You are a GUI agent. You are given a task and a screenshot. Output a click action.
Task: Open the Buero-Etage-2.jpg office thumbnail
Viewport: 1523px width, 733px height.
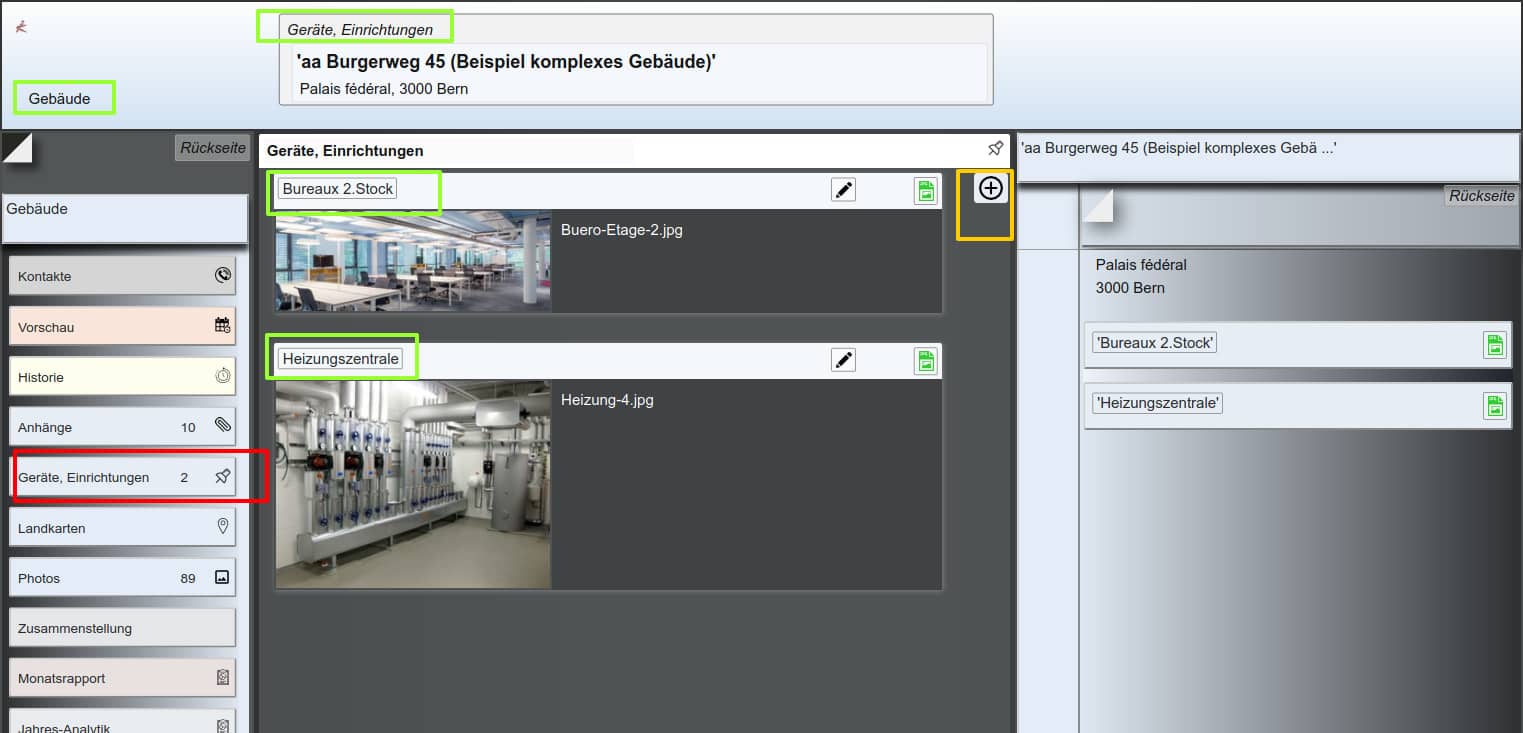[x=413, y=261]
